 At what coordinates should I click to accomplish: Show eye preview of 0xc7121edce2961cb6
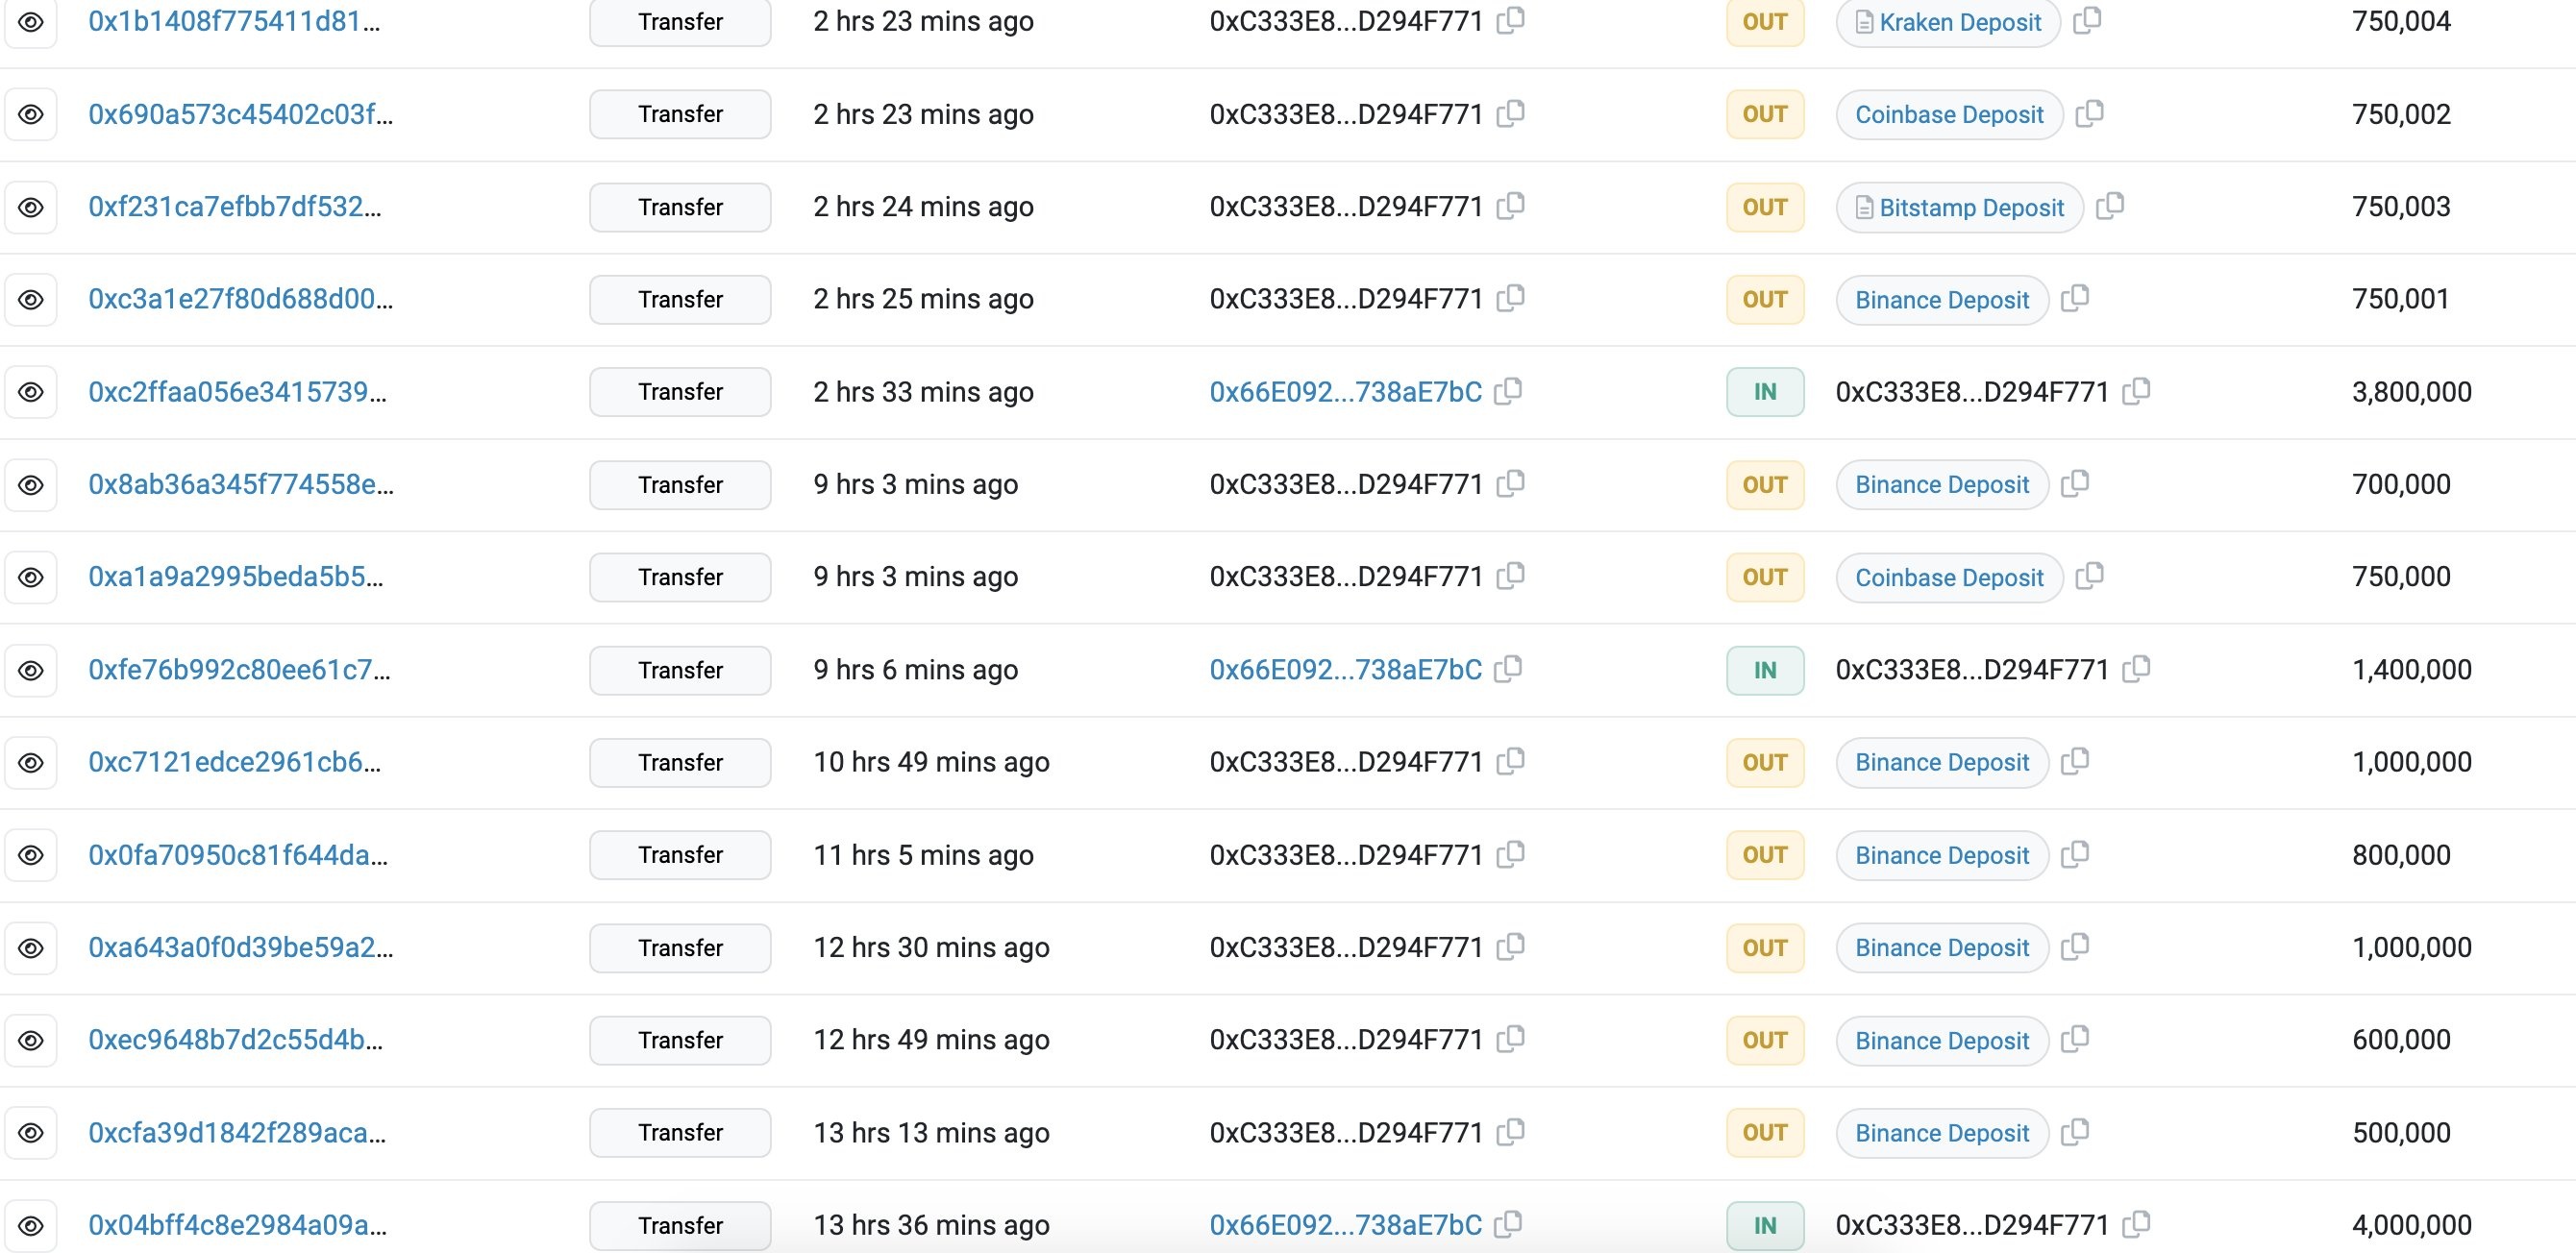point(31,763)
